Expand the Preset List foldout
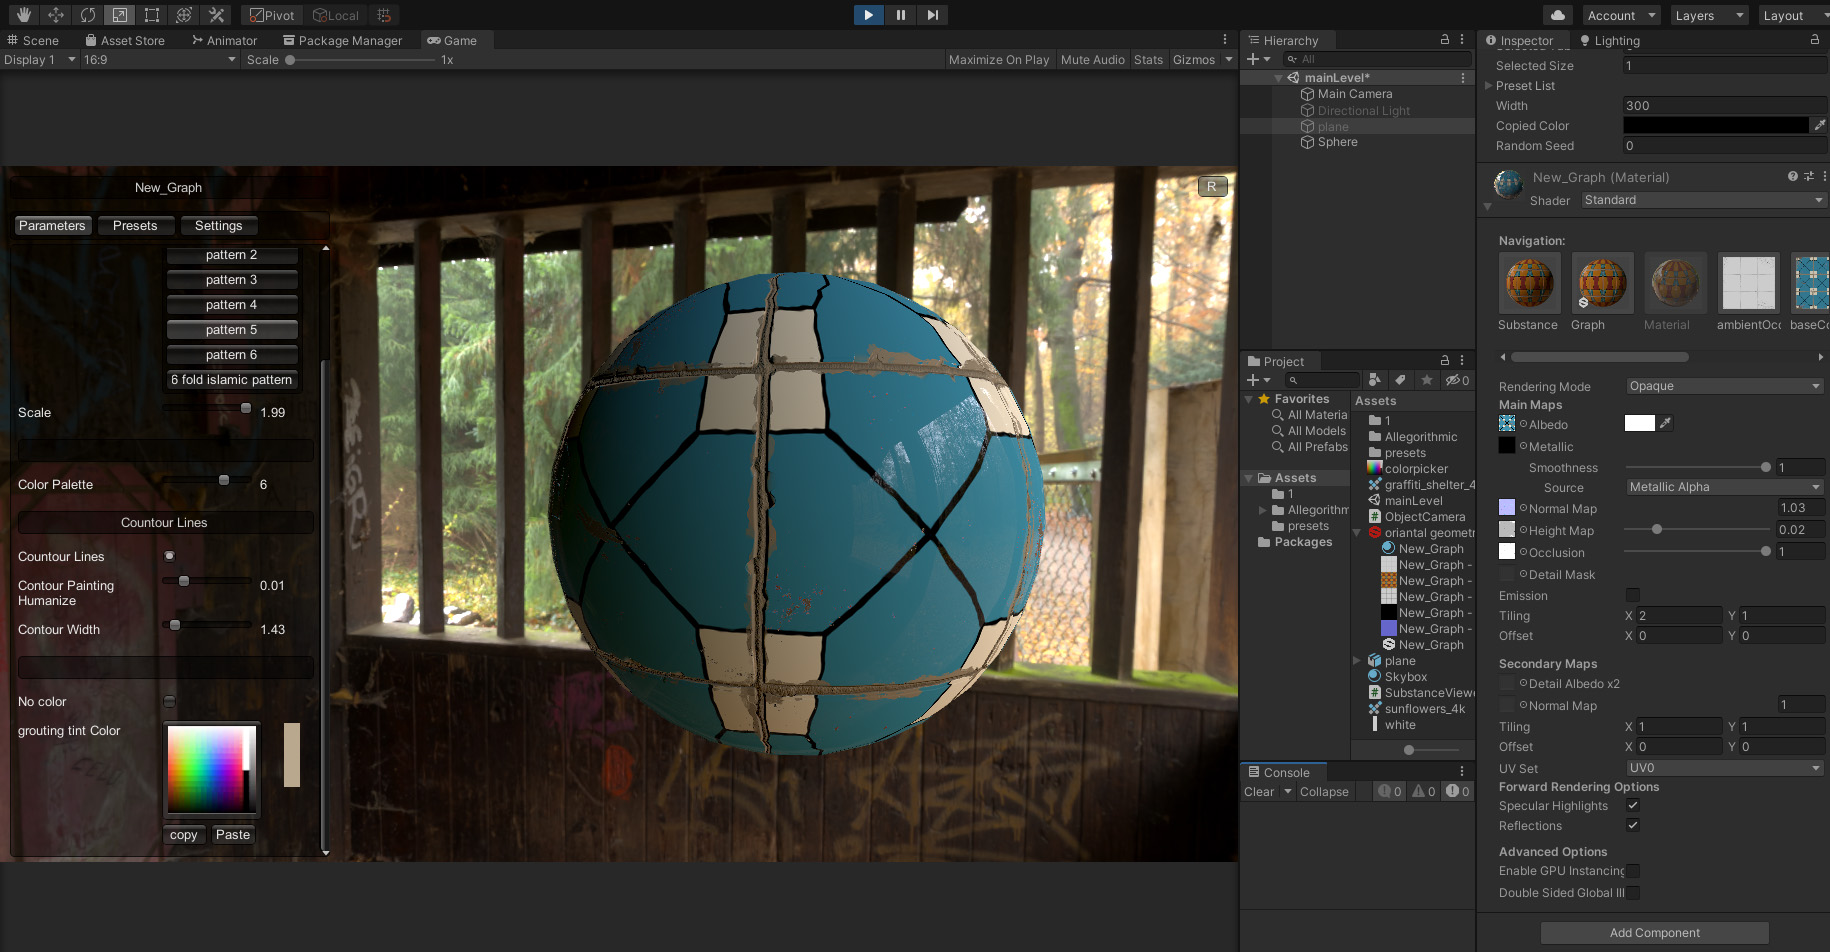 [1488, 86]
